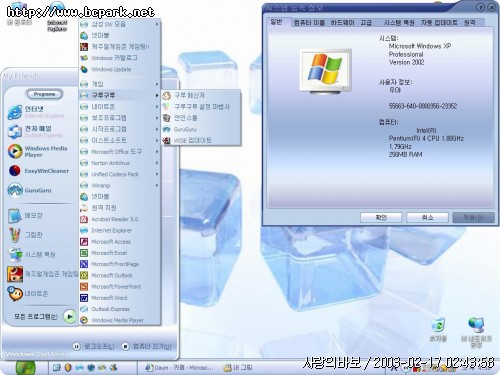Select 구루구루 설정 마법사 entry
Image resolution: width=500 pixels, height=375 pixels.
tap(201, 107)
